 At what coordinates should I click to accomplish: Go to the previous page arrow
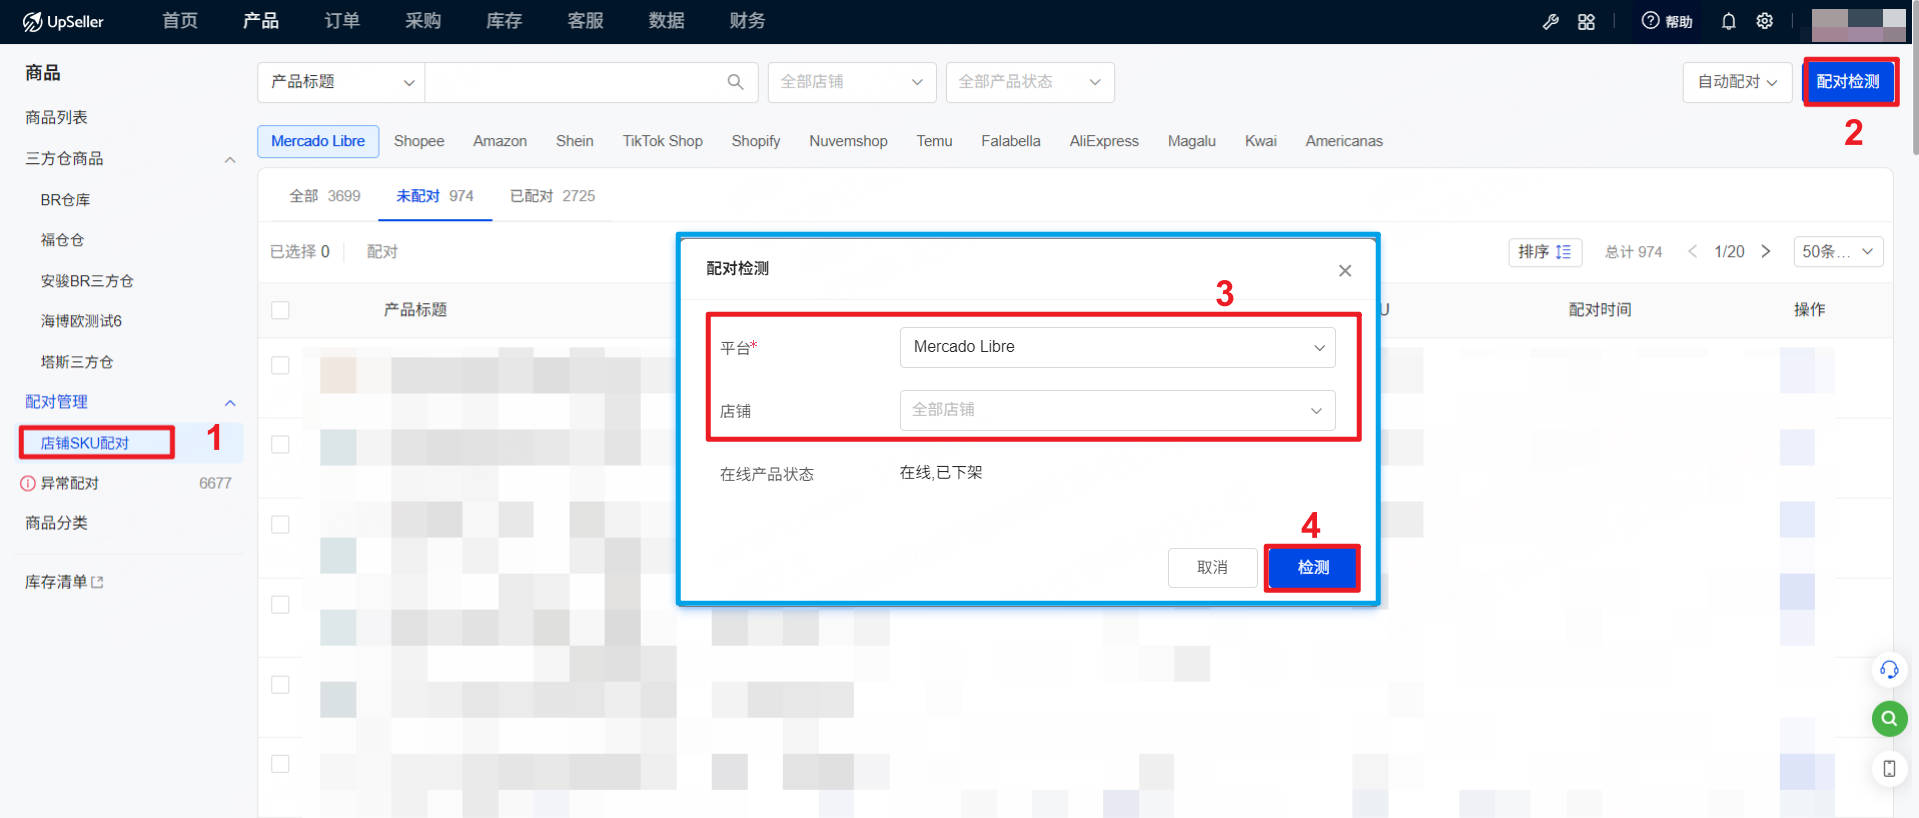[x=1693, y=252]
